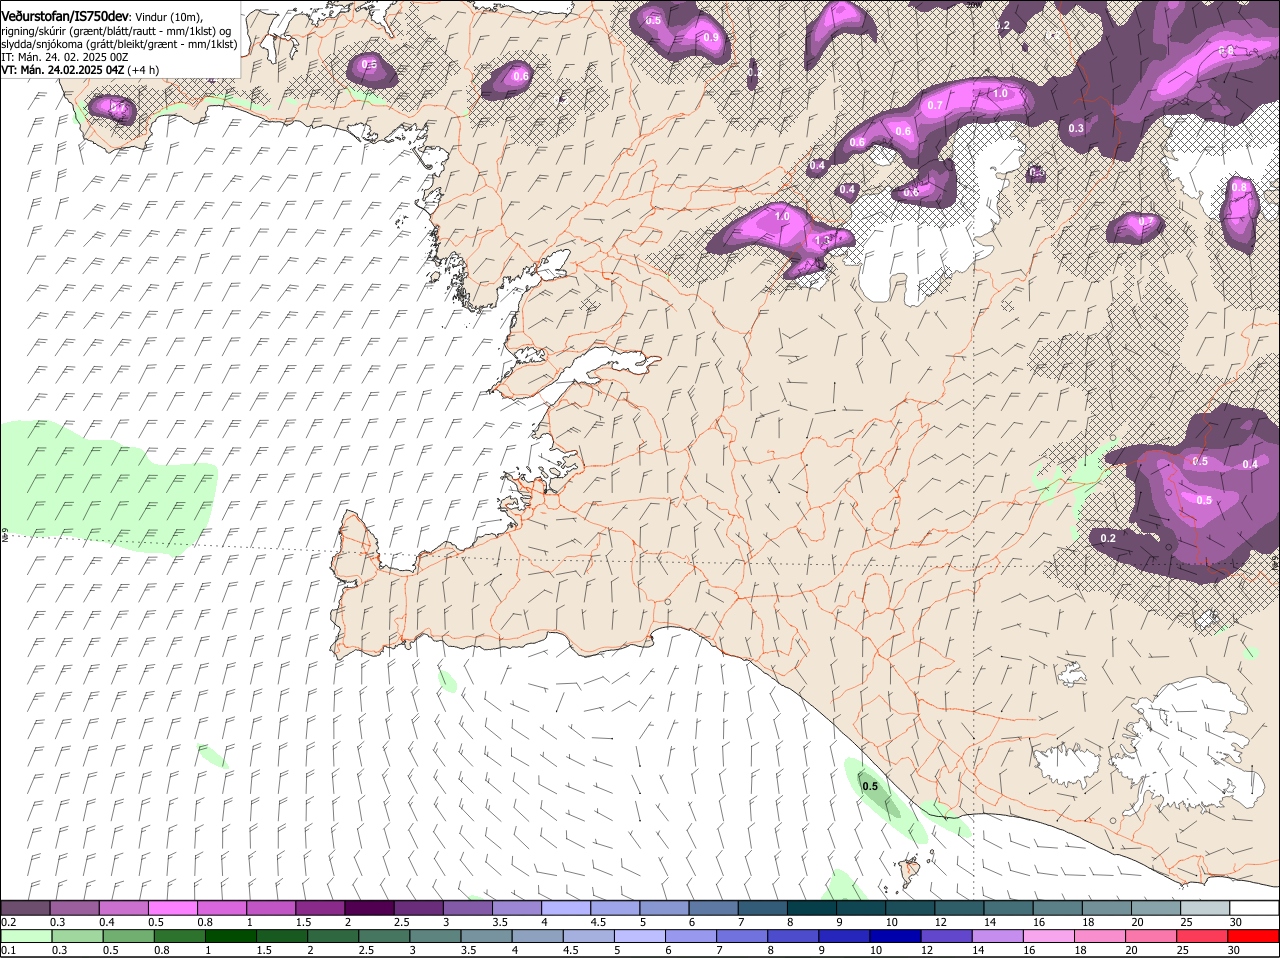Click the green 0.5 rain value offshore
This screenshot has height=958, width=1280.
coord(870,786)
